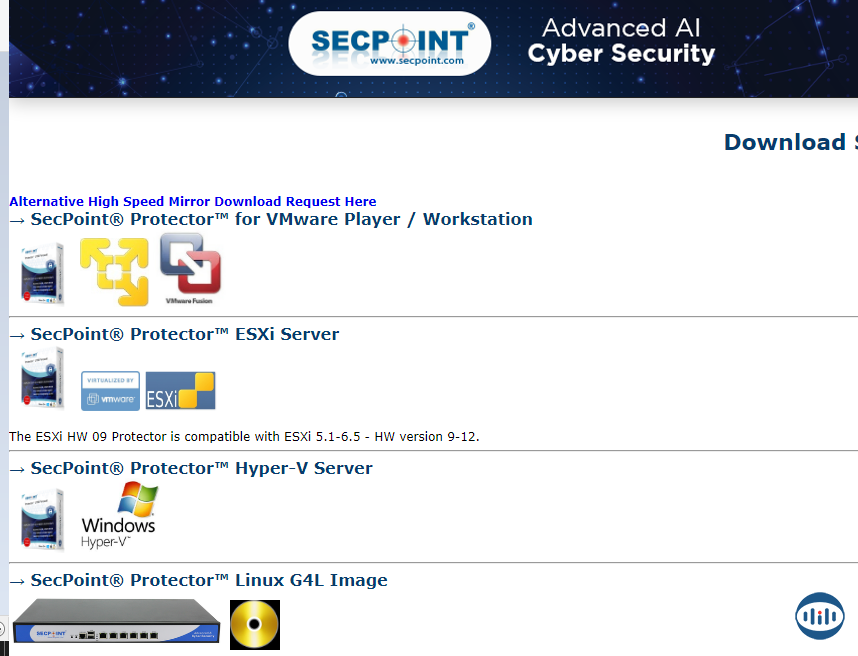Open the SecPoint Protector Hyper-V Server heading
858x656 pixels.
tap(191, 468)
